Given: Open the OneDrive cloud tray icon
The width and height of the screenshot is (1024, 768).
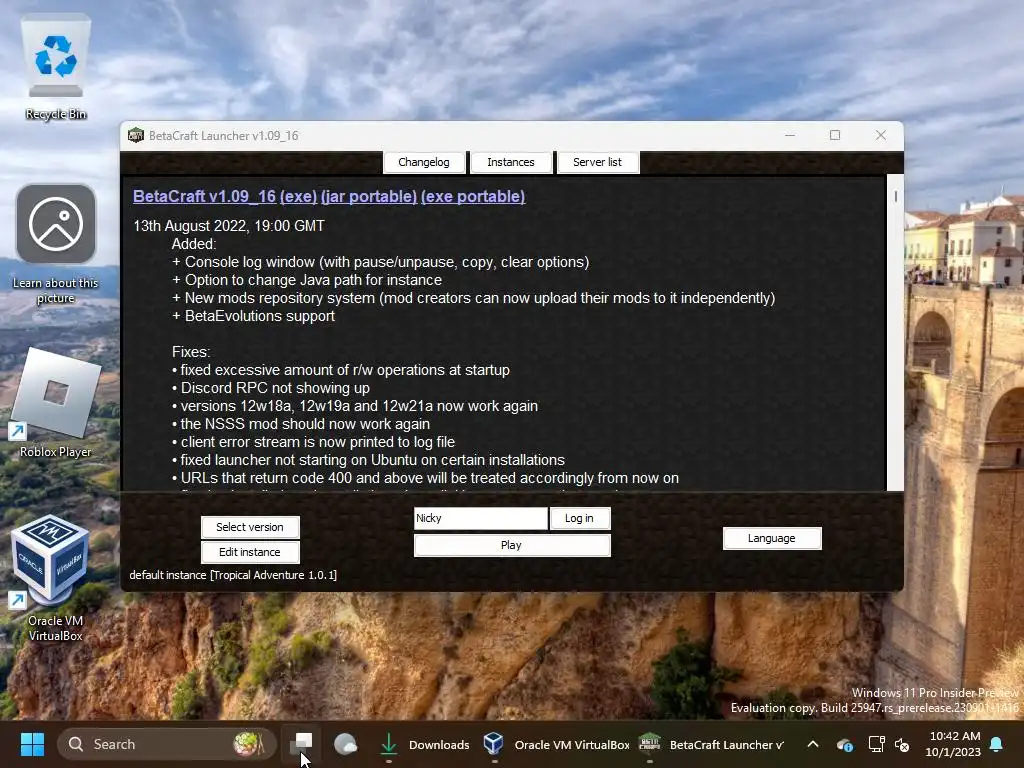Looking at the screenshot, I should point(844,744).
